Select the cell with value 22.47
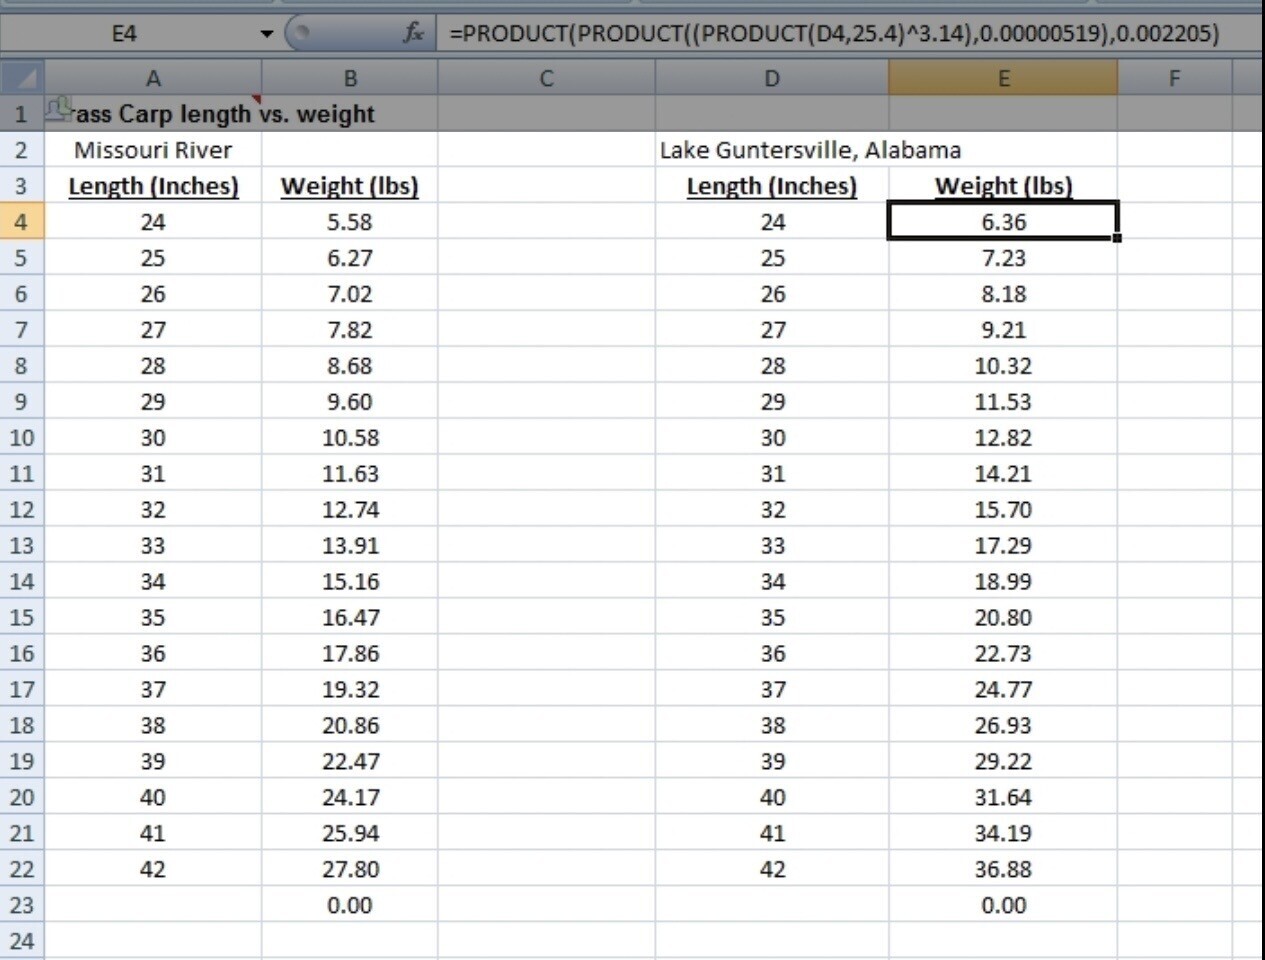 click(350, 762)
